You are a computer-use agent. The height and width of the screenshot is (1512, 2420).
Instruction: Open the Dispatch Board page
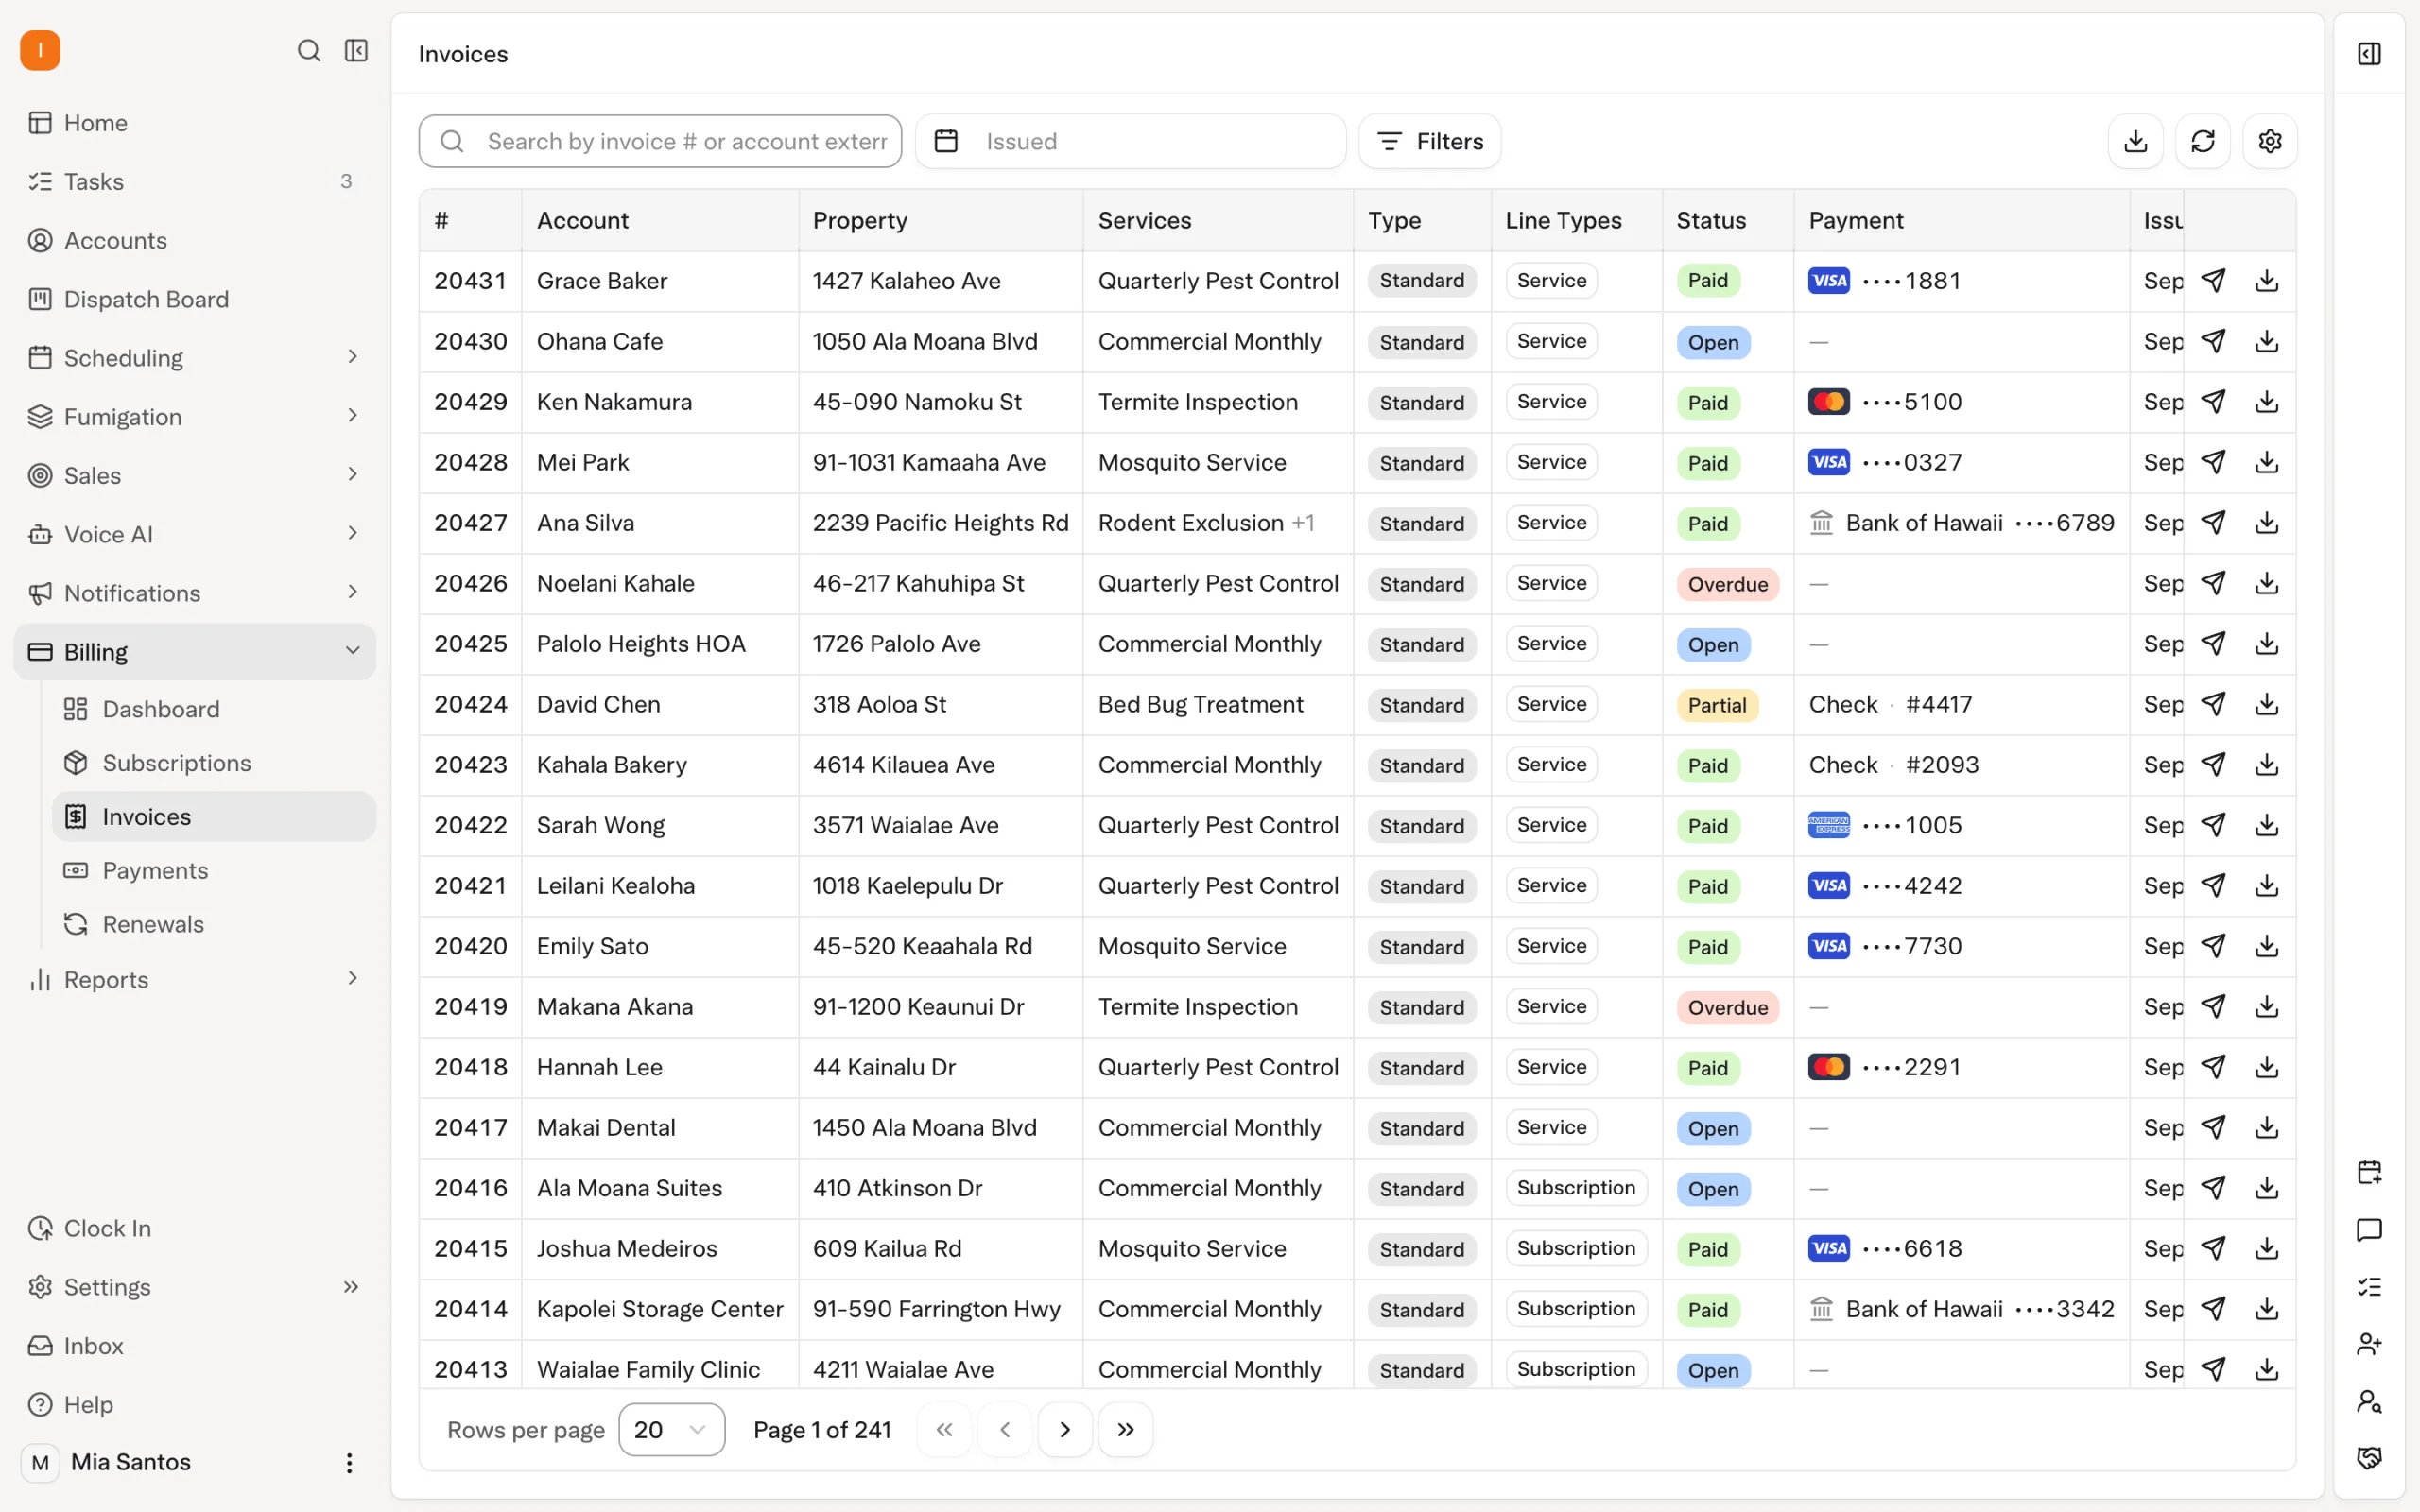point(195,299)
